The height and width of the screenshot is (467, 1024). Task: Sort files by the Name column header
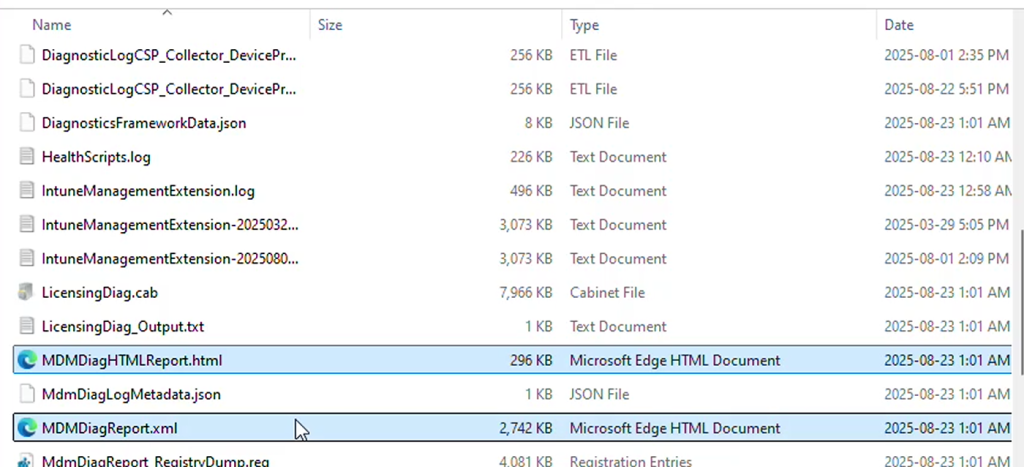pos(52,25)
